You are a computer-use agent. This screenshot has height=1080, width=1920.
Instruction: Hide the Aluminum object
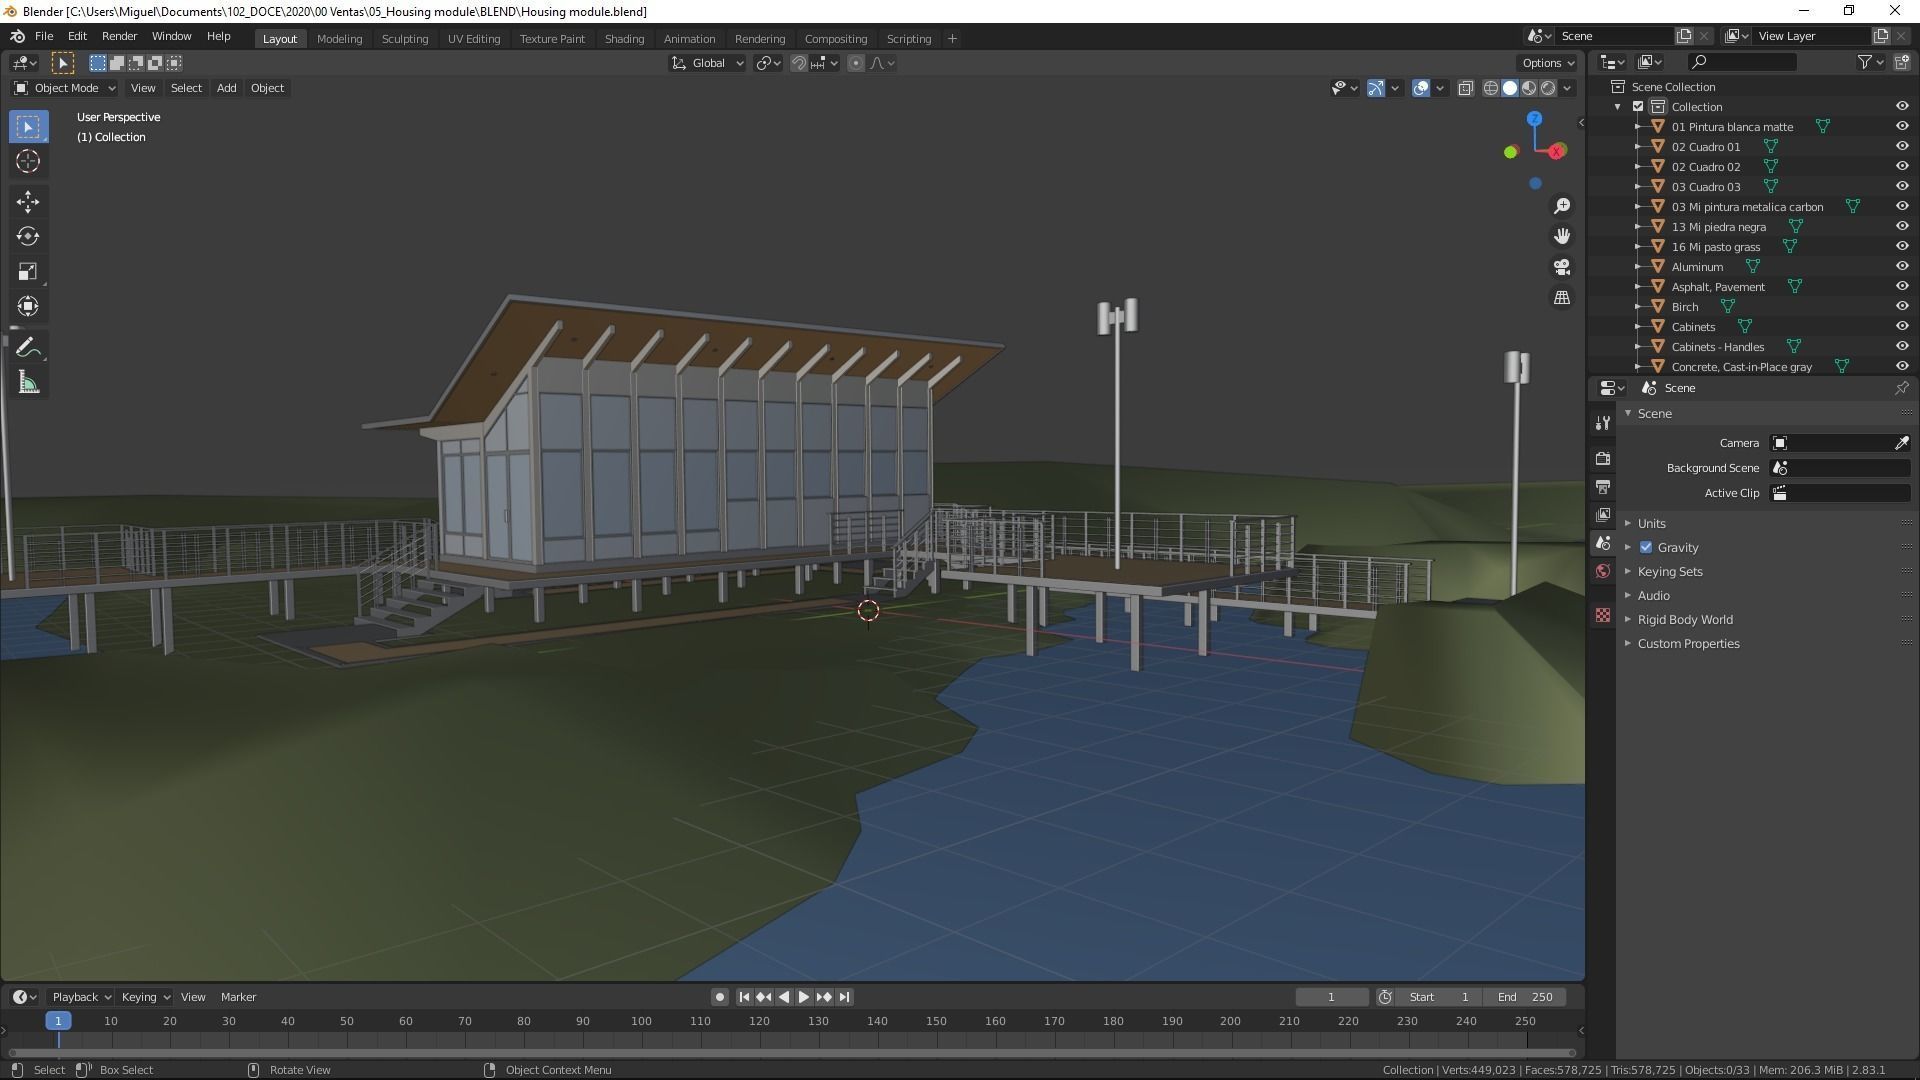tap(1901, 267)
